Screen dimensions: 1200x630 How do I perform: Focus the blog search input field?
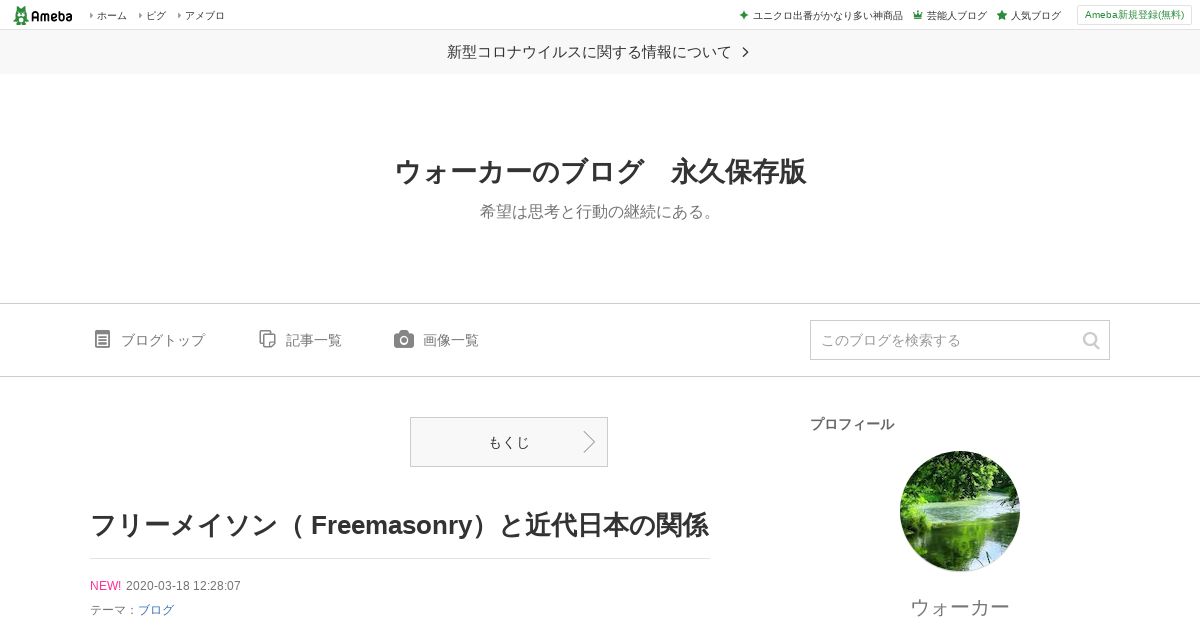coord(945,340)
